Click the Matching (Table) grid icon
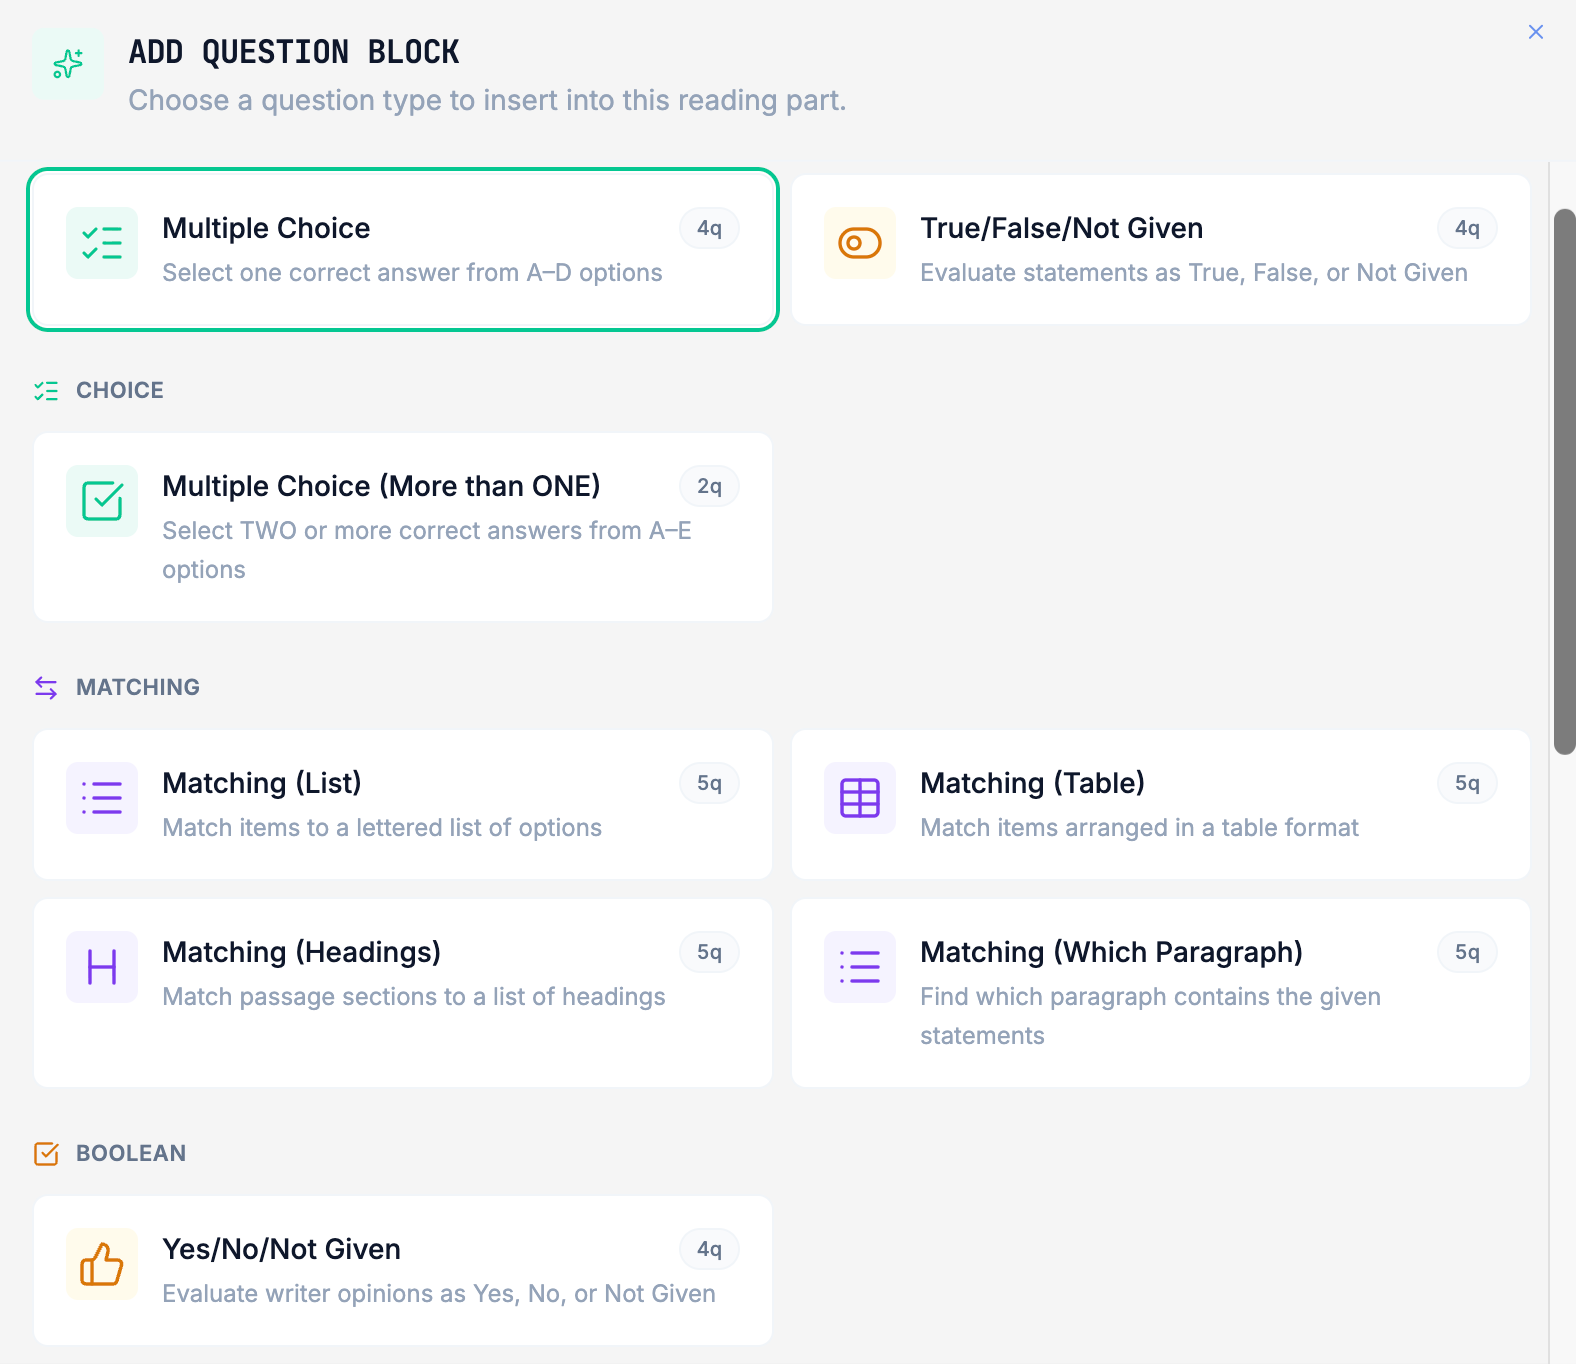1576x1364 pixels. (x=860, y=798)
